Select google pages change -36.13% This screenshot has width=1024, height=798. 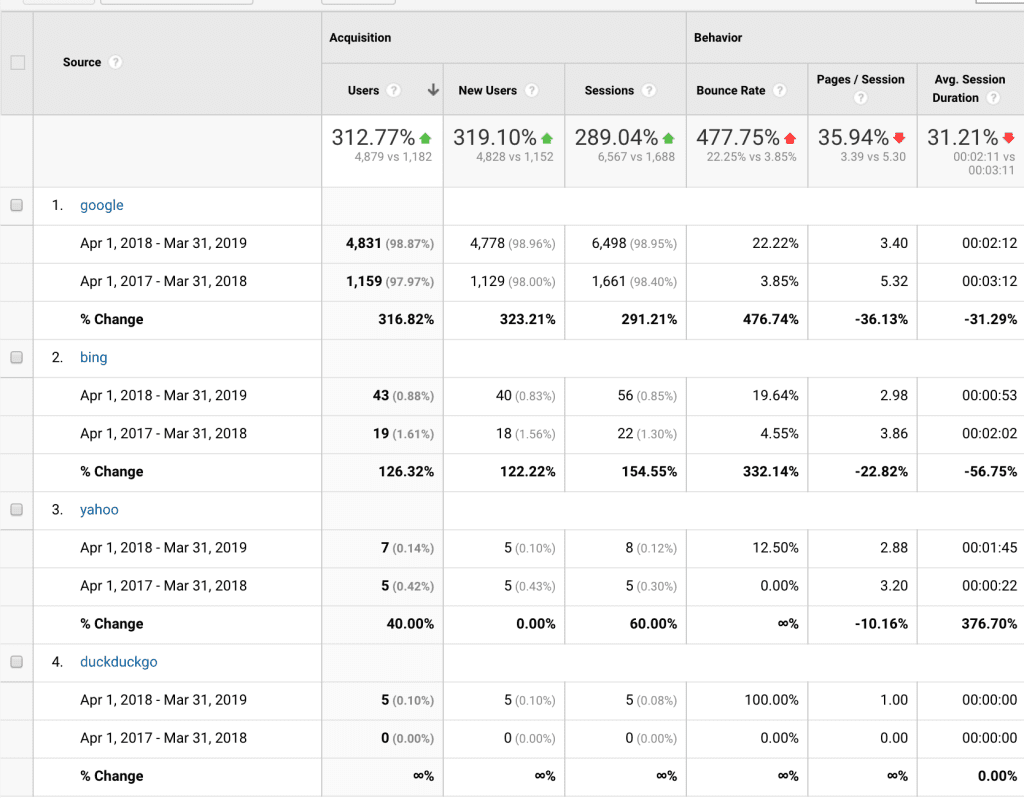click(x=881, y=319)
